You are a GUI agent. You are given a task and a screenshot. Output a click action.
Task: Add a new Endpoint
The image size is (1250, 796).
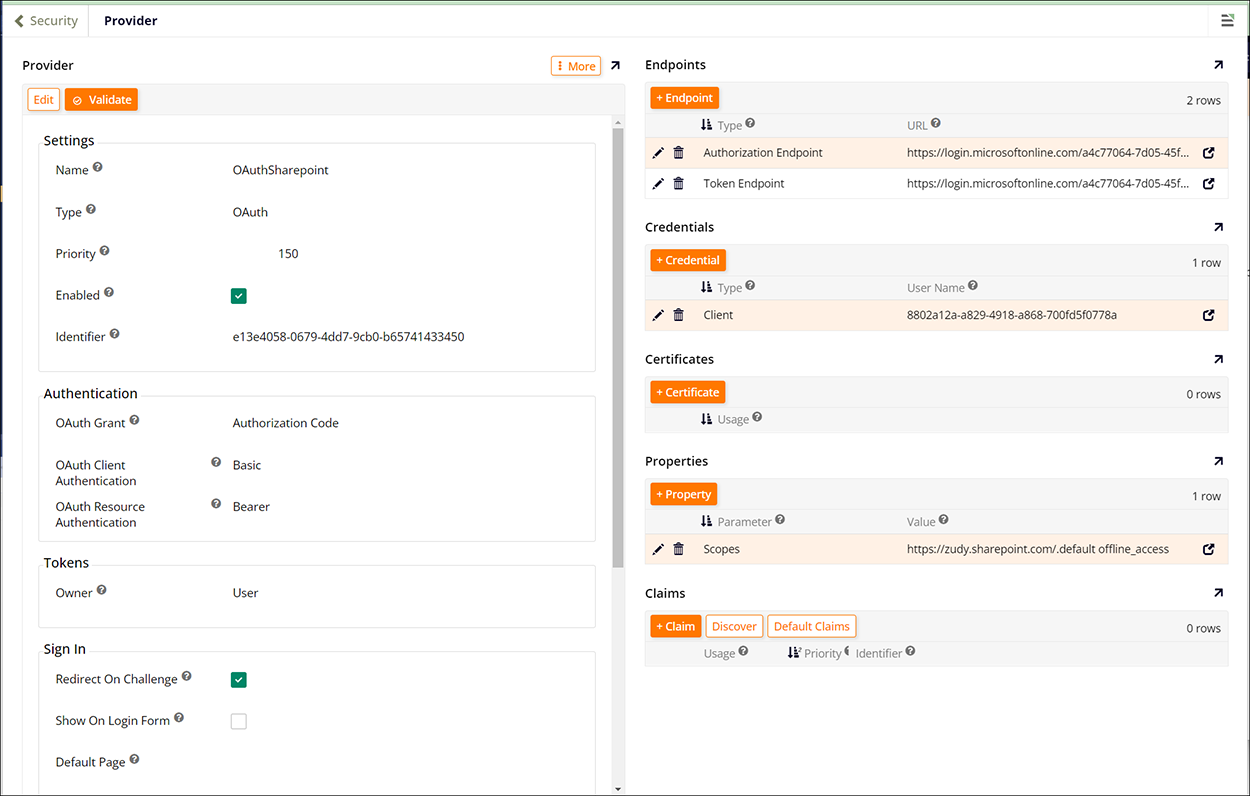pos(684,97)
